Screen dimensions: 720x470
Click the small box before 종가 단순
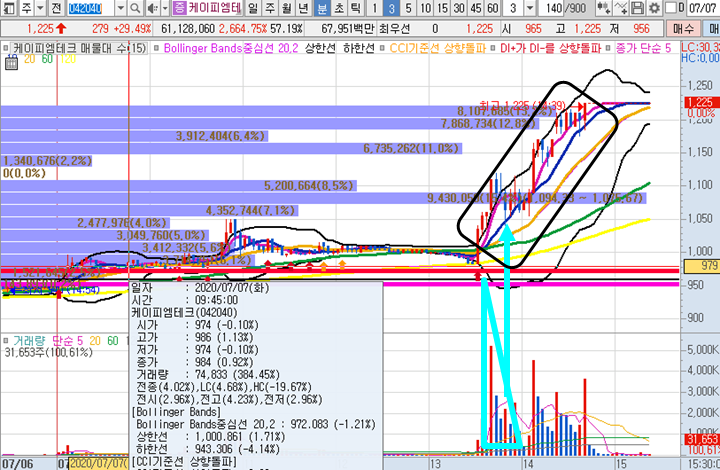coord(608,48)
